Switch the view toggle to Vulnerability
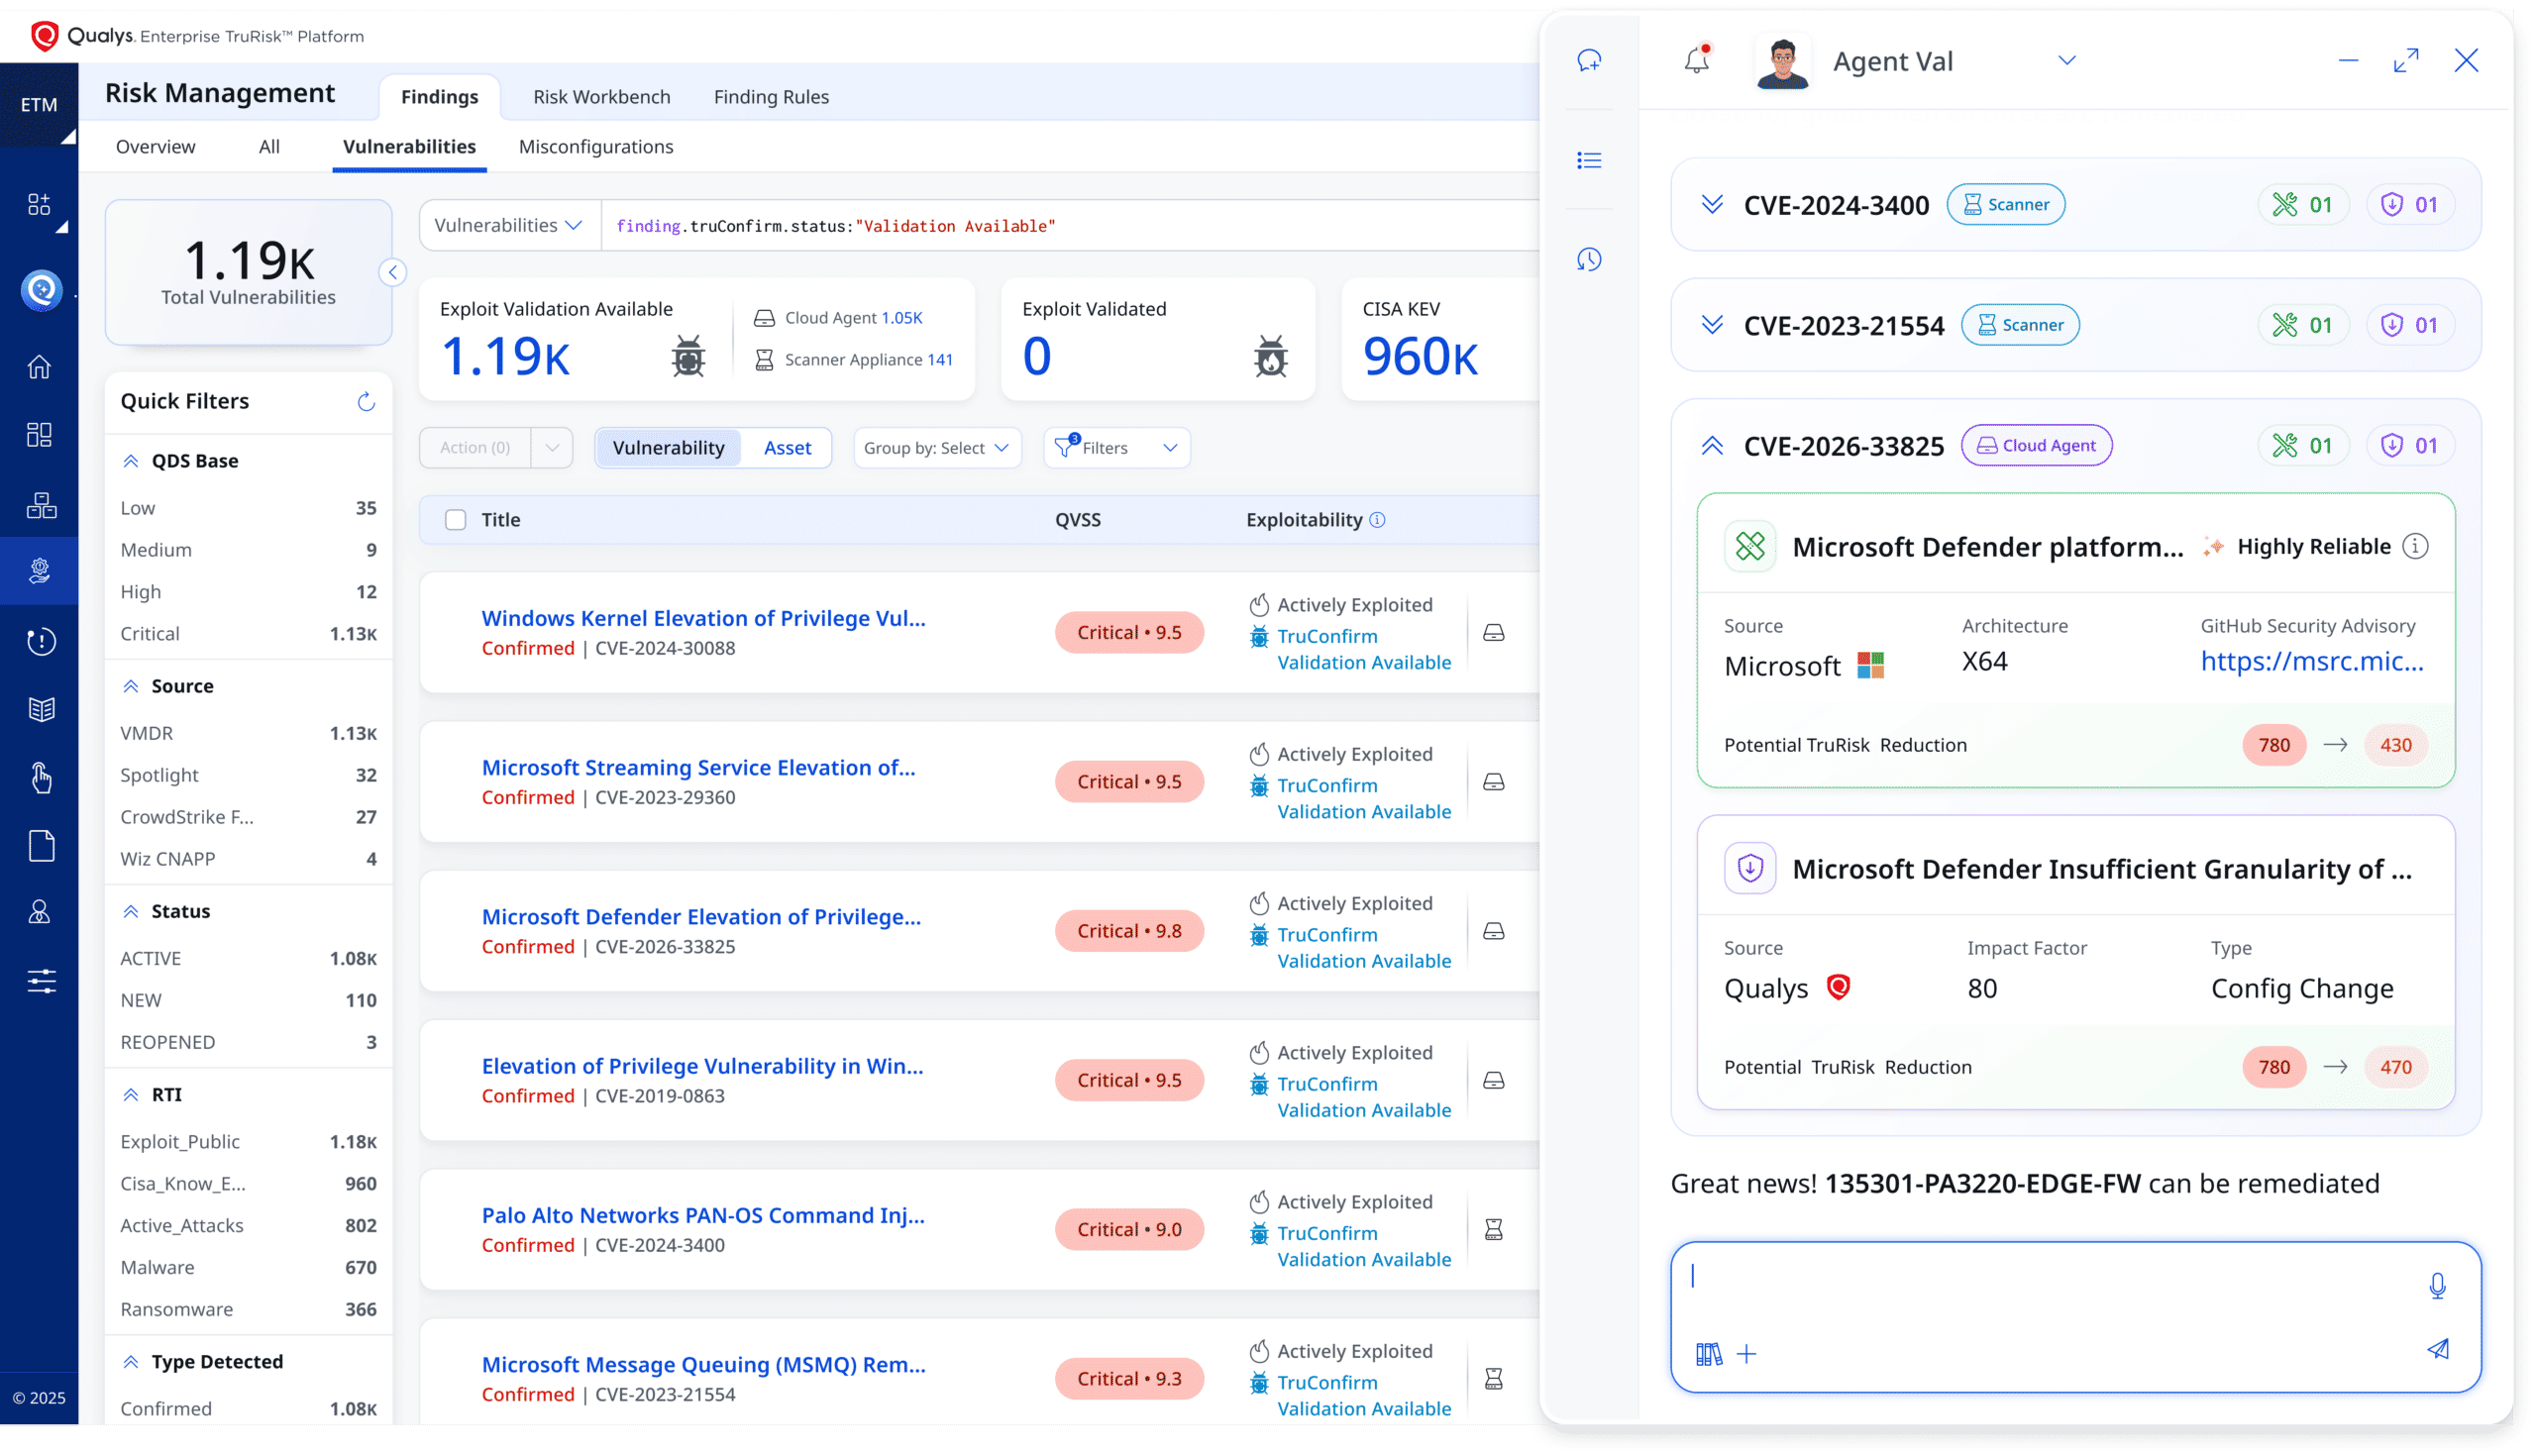 (668, 448)
